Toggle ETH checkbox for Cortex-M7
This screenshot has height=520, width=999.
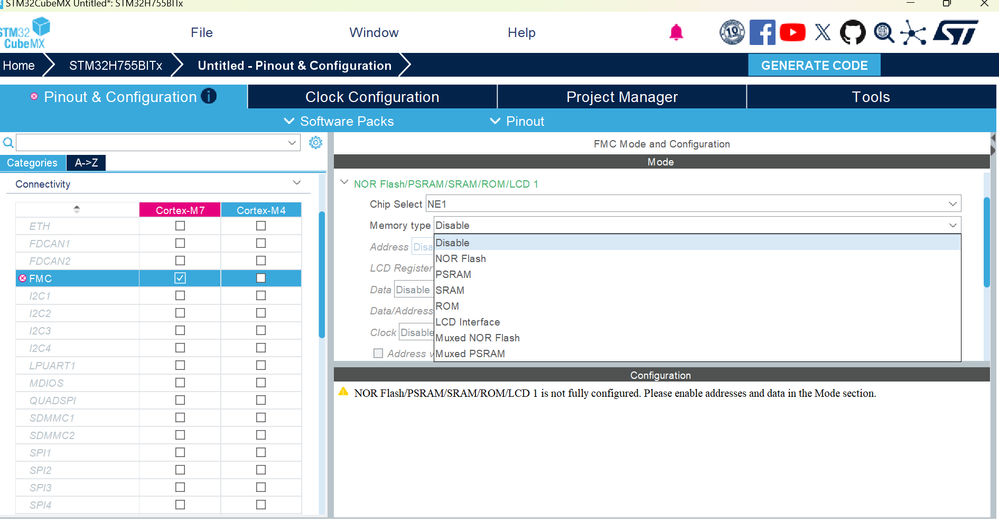[x=180, y=226]
